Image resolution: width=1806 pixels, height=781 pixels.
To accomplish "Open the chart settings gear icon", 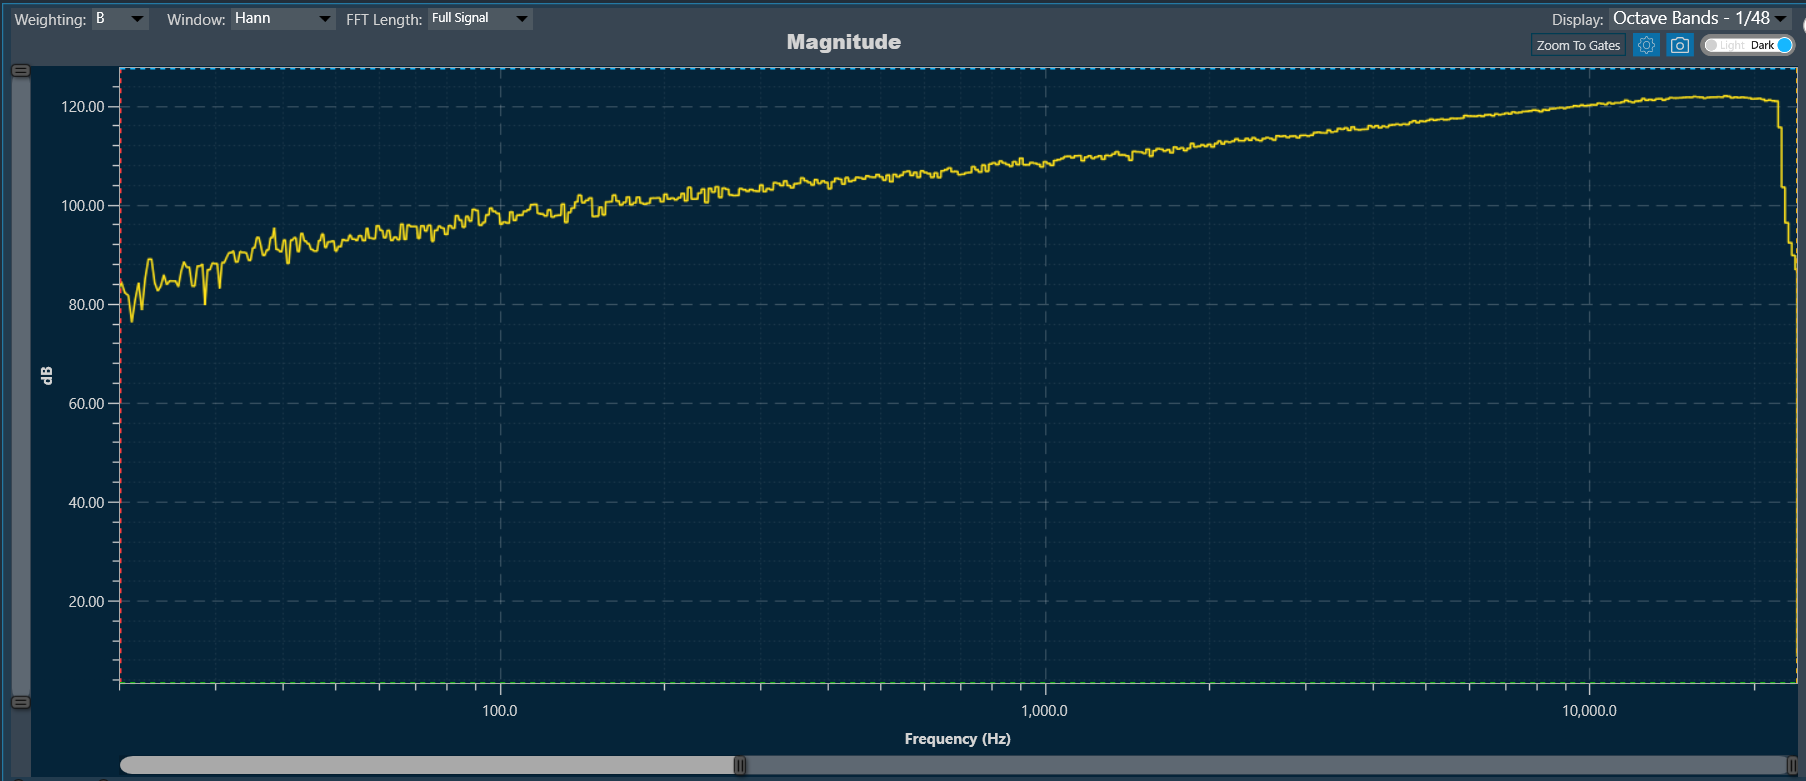I will [1646, 45].
